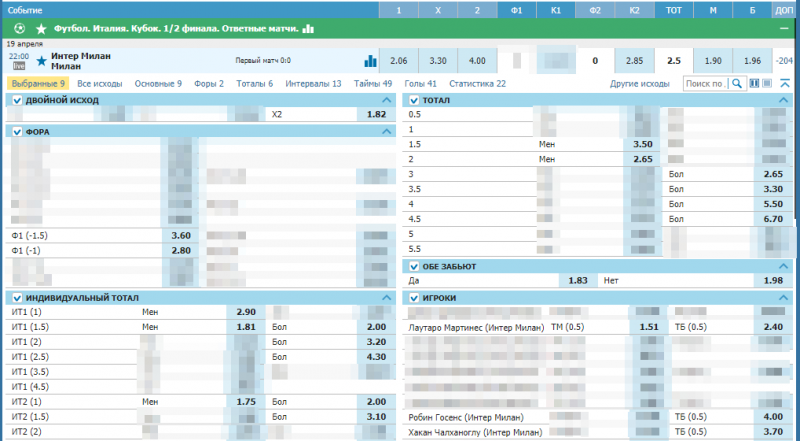Collapse the ИГРОКИ section using its chevron
The height and width of the screenshot is (441, 800).
click(x=783, y=298)
